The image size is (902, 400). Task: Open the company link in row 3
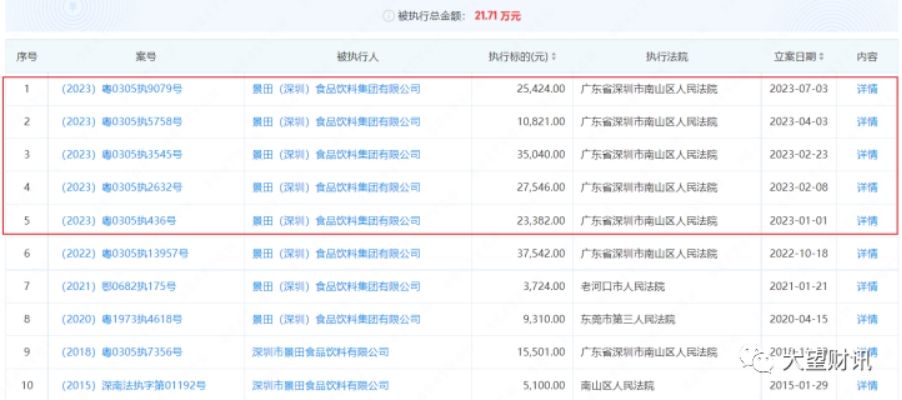coord(337,155)
